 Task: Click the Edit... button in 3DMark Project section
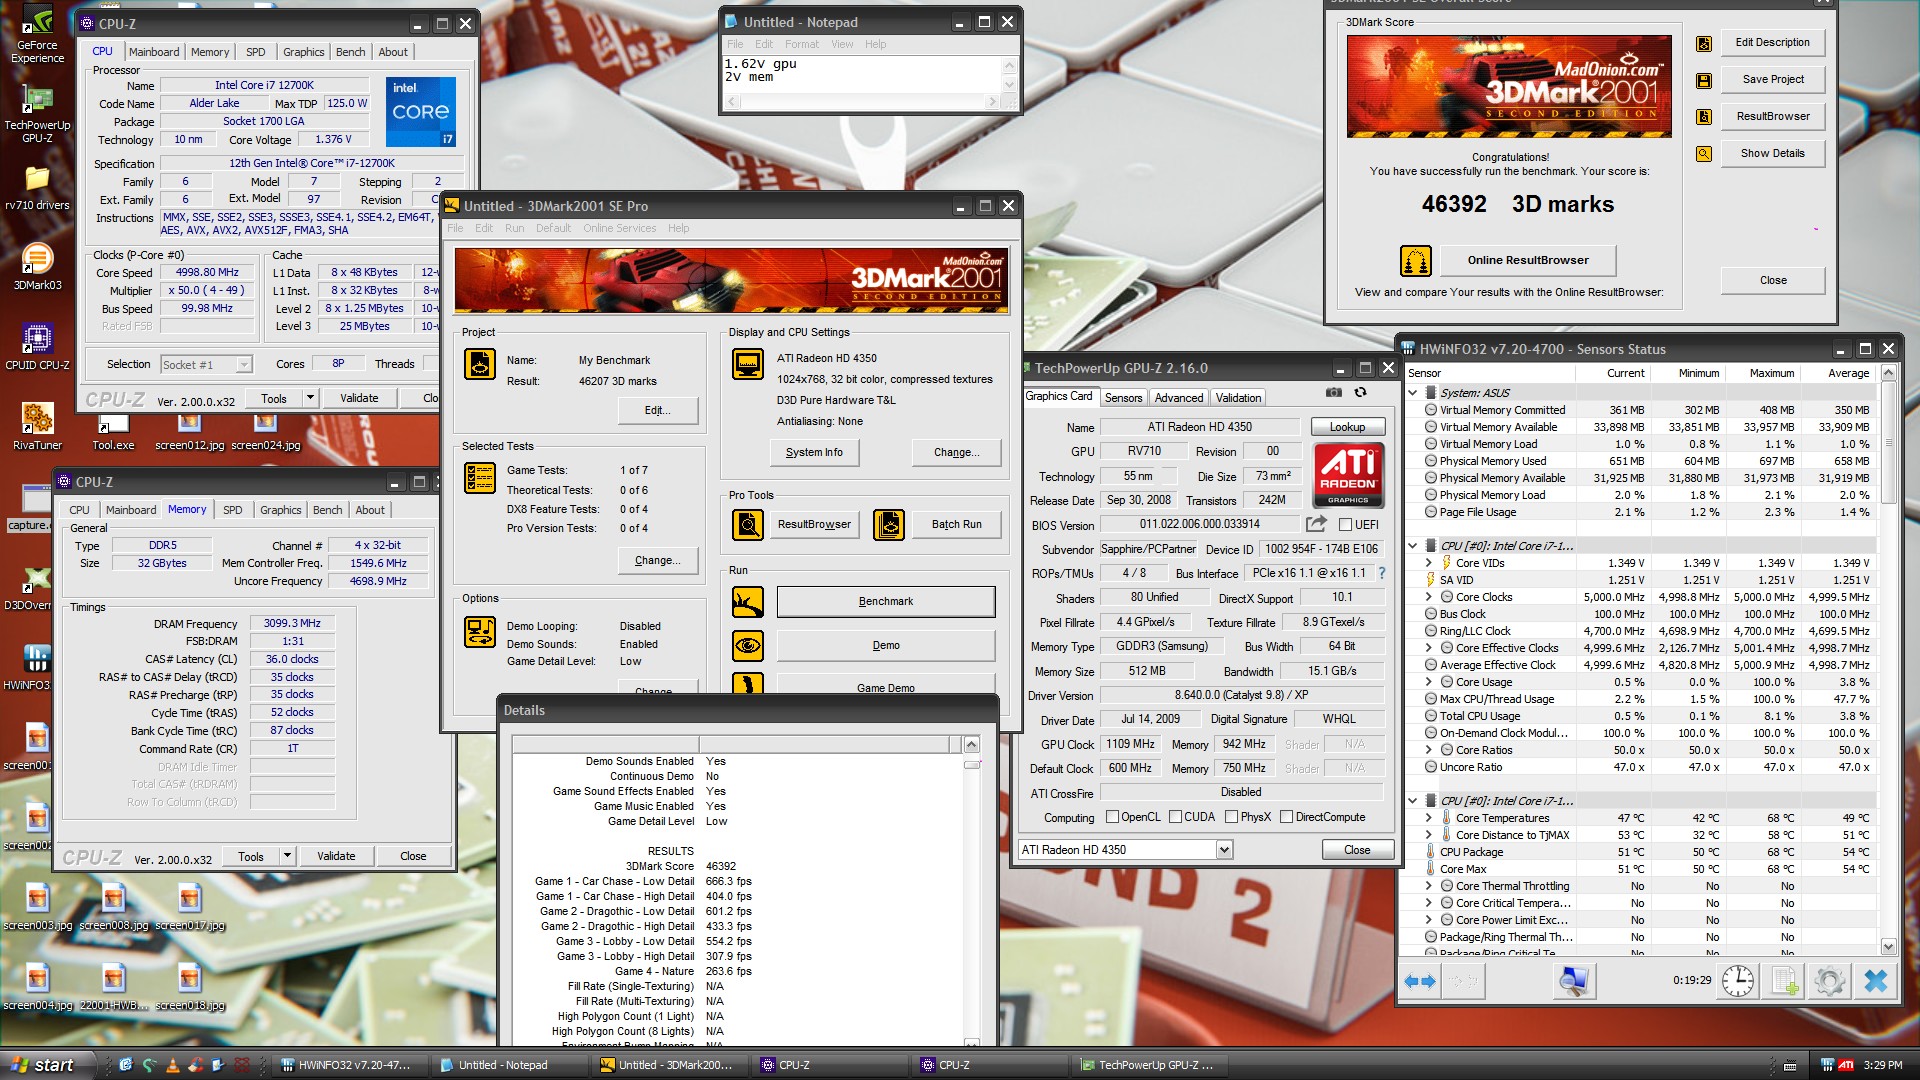click(x=657, y=410)
